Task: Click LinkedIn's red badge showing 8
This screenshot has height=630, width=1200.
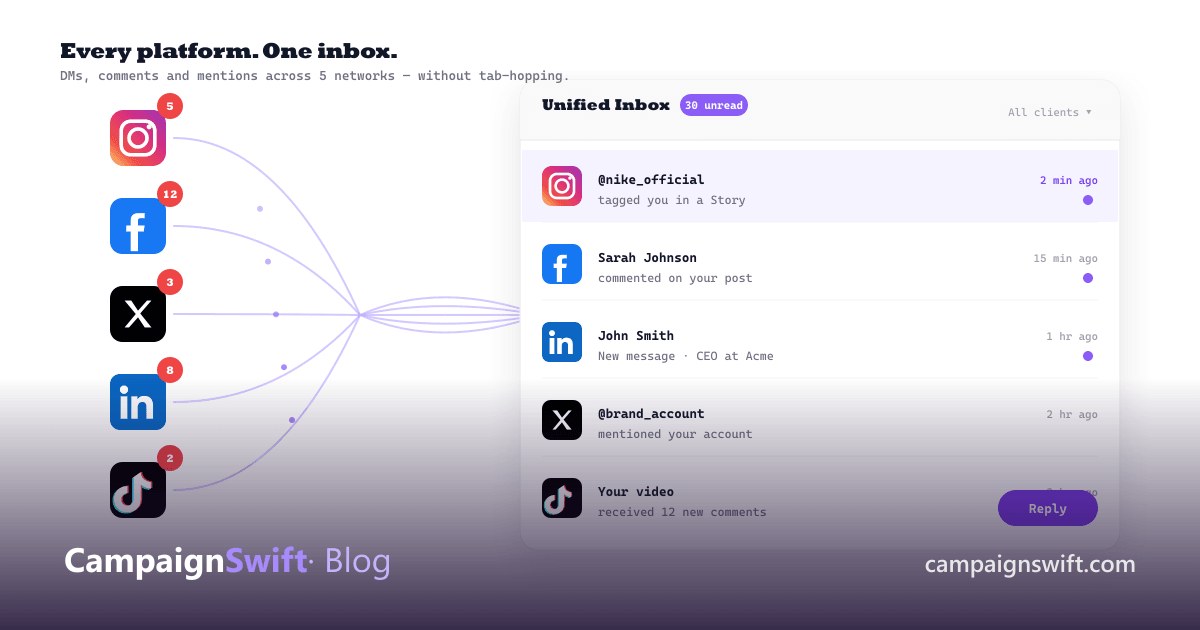Action: (170, 370)
